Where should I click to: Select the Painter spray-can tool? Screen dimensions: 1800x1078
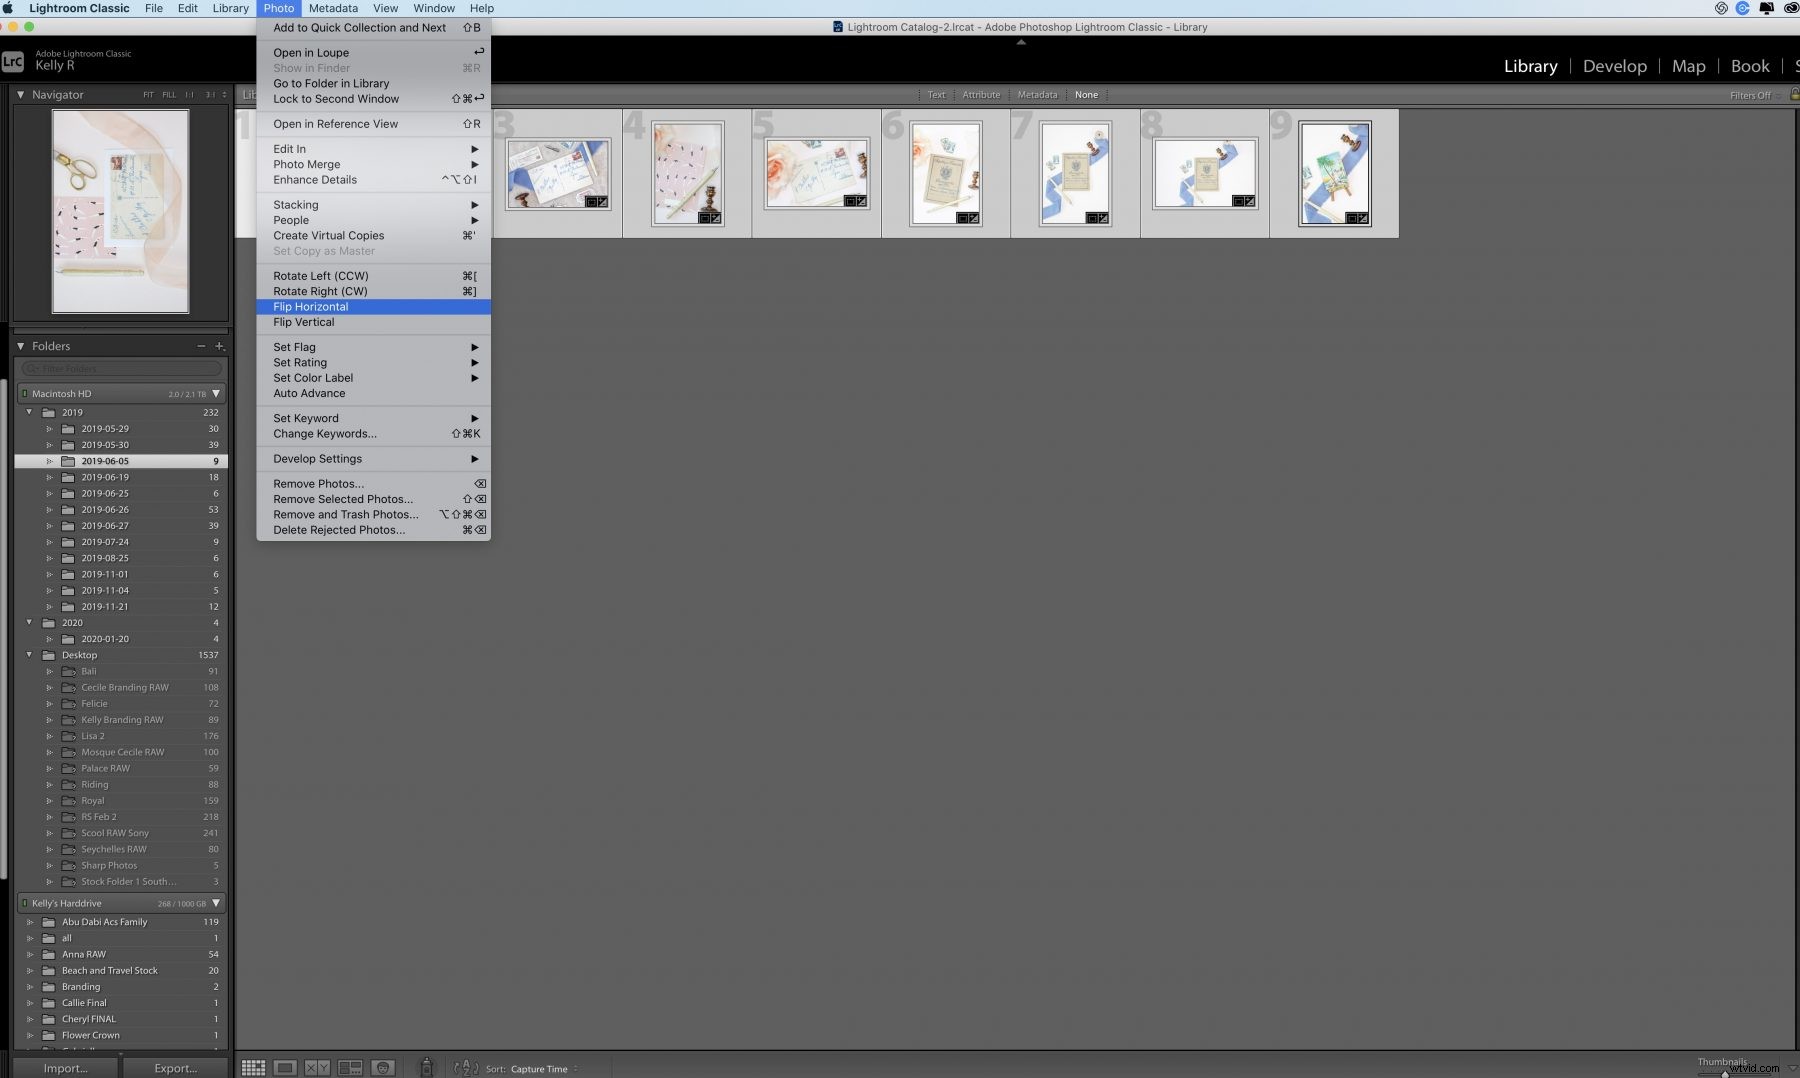(427, 1066)
